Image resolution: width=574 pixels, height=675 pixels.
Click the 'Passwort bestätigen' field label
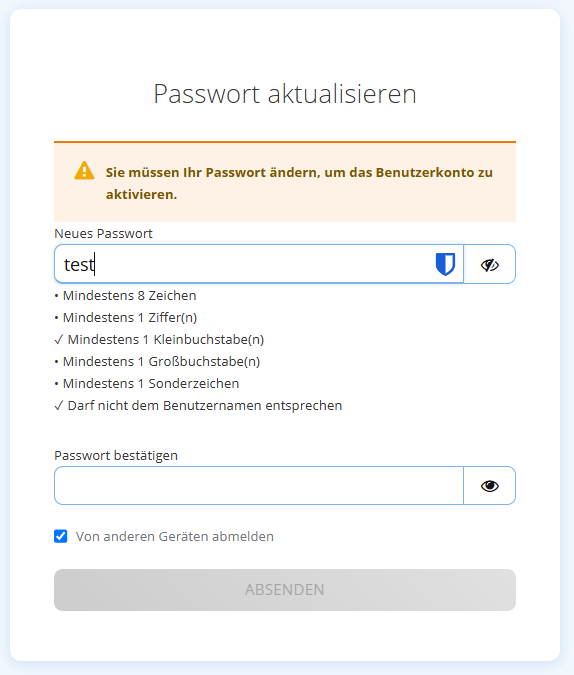click(x=116, y=455)
